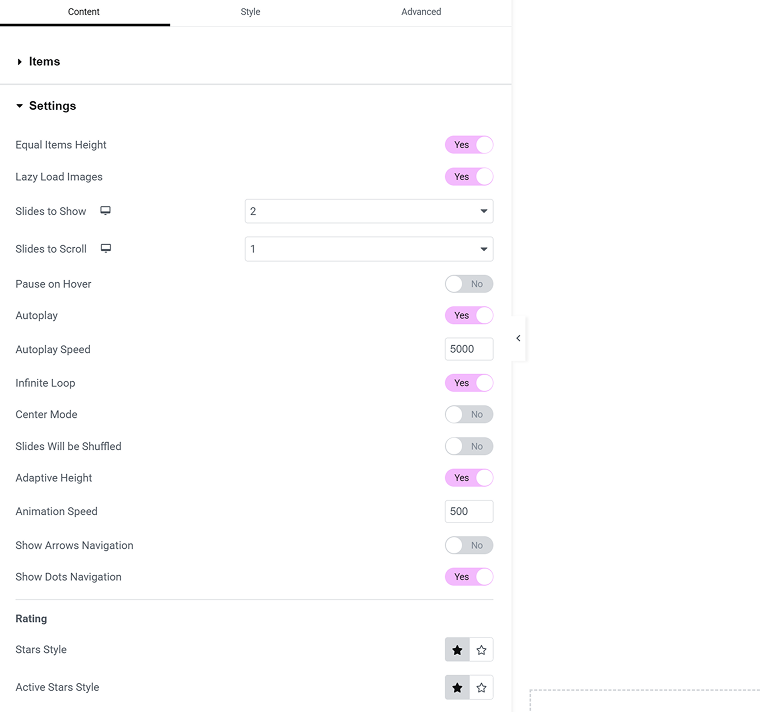The image size is (760, 712).
Task: Click the Autoplay Speed input field
Action: point(469,349)
